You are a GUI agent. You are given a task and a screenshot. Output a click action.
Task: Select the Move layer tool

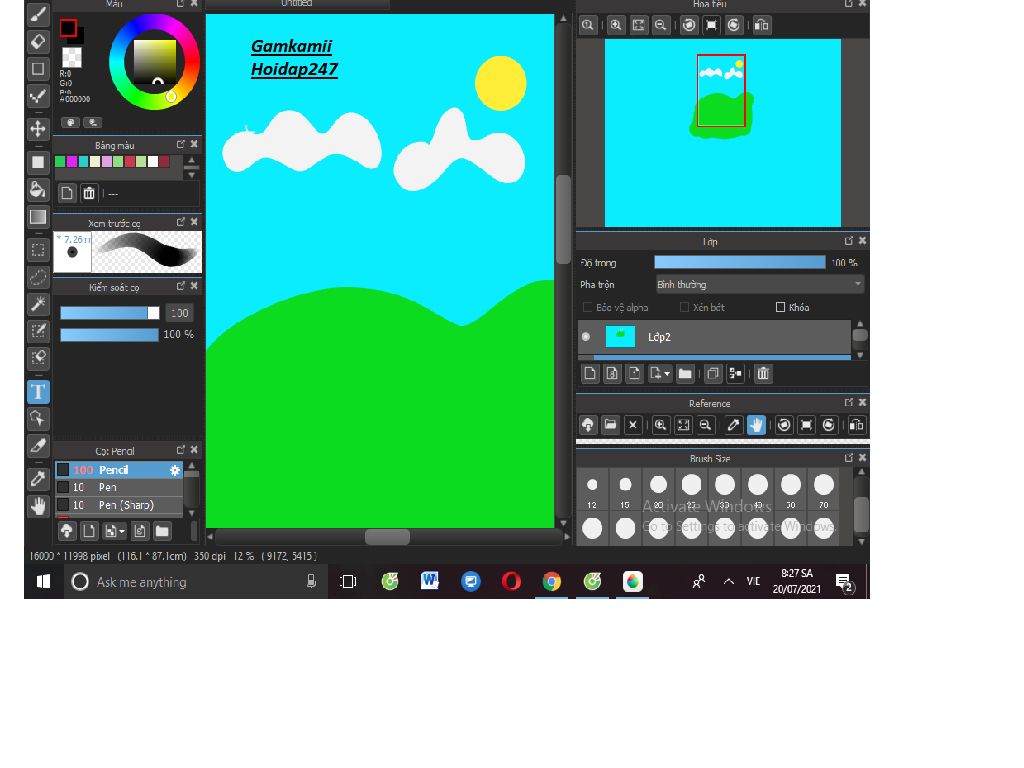38,129
